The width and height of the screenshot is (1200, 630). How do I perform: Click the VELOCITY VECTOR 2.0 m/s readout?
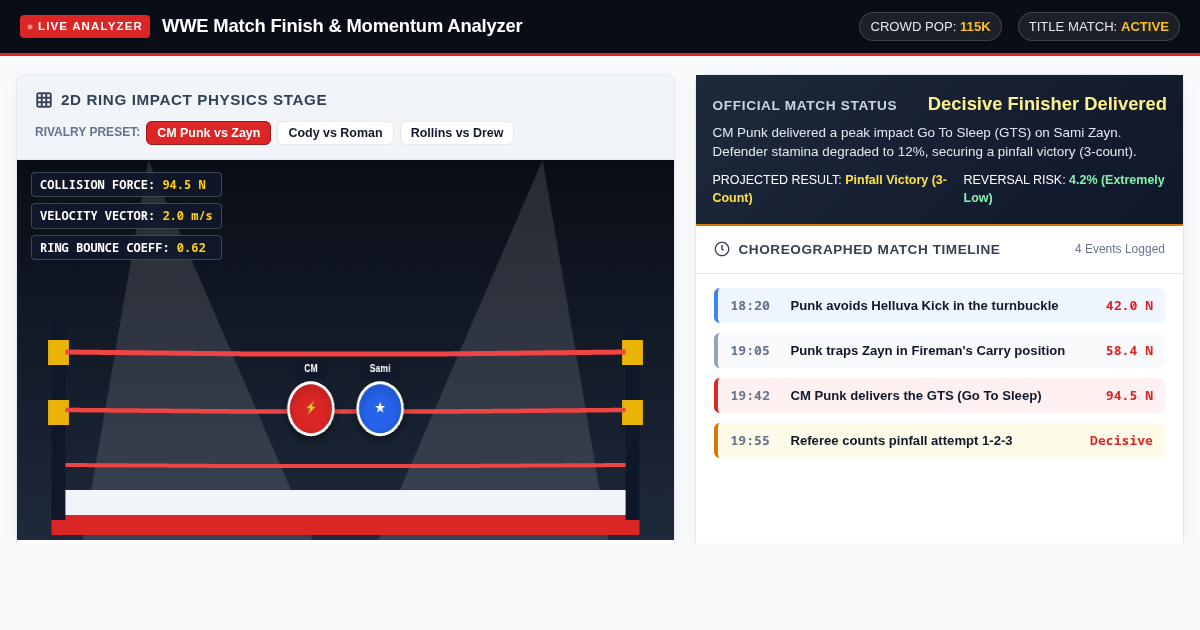click(x=126, y=216)
